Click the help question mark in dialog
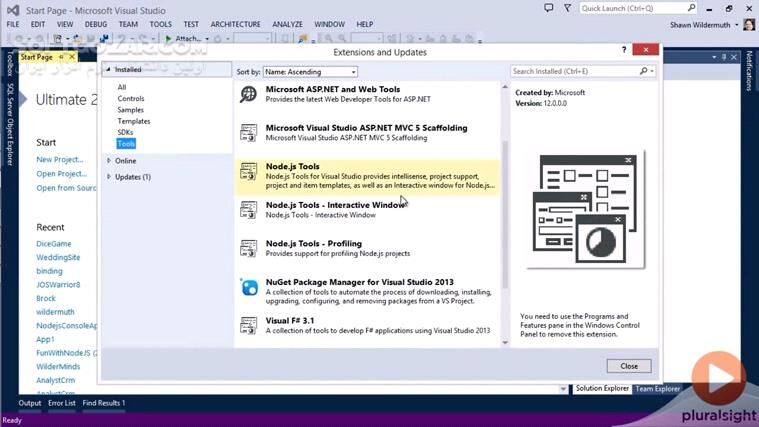This screenshot has height=427, width=759. point(625,50)
